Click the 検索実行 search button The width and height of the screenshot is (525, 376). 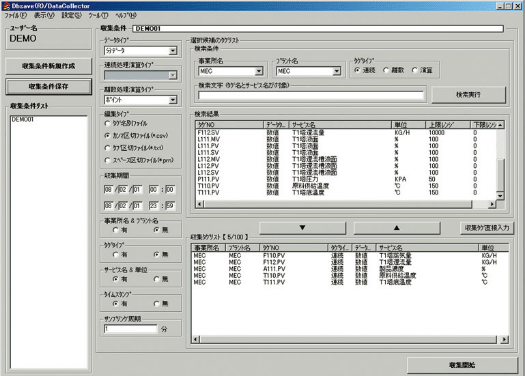pyautogui.click(x=468, y=95)
